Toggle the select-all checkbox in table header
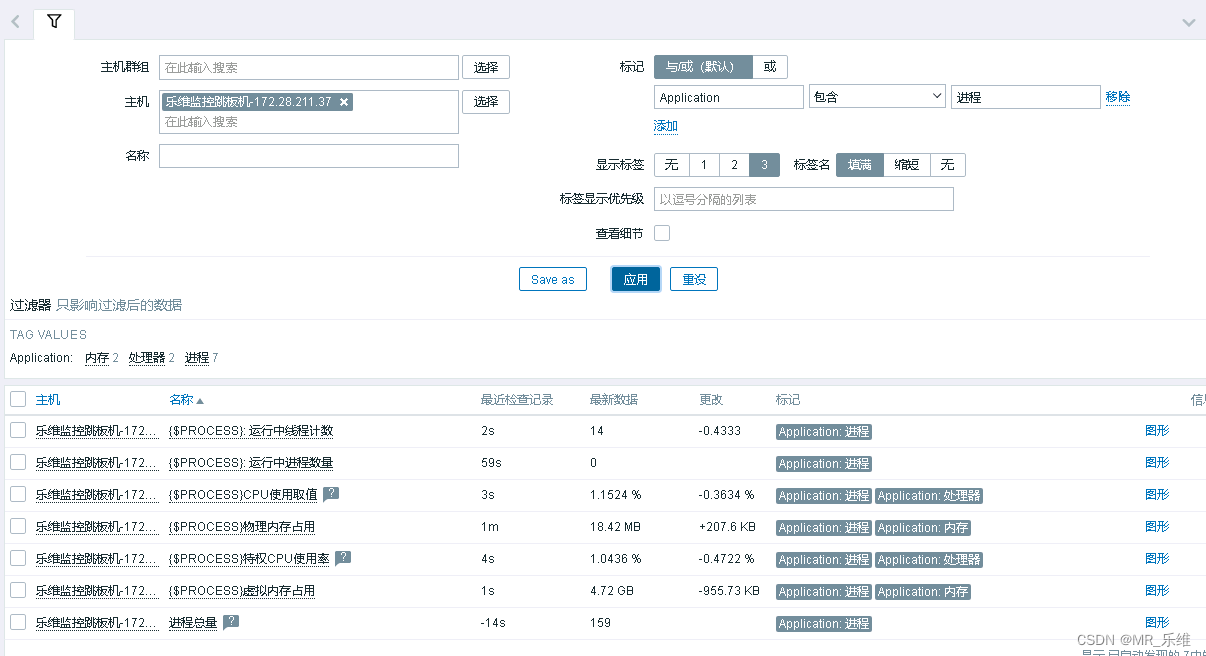Screen dimensions: 1206x656 click(18, 399)
